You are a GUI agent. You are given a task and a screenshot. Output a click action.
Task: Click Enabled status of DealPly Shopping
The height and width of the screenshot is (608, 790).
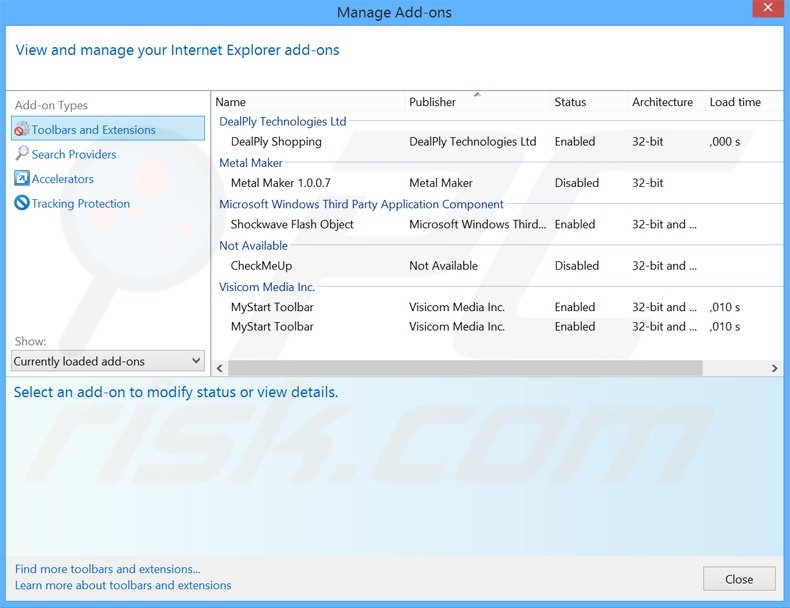[x=575, y=142]
